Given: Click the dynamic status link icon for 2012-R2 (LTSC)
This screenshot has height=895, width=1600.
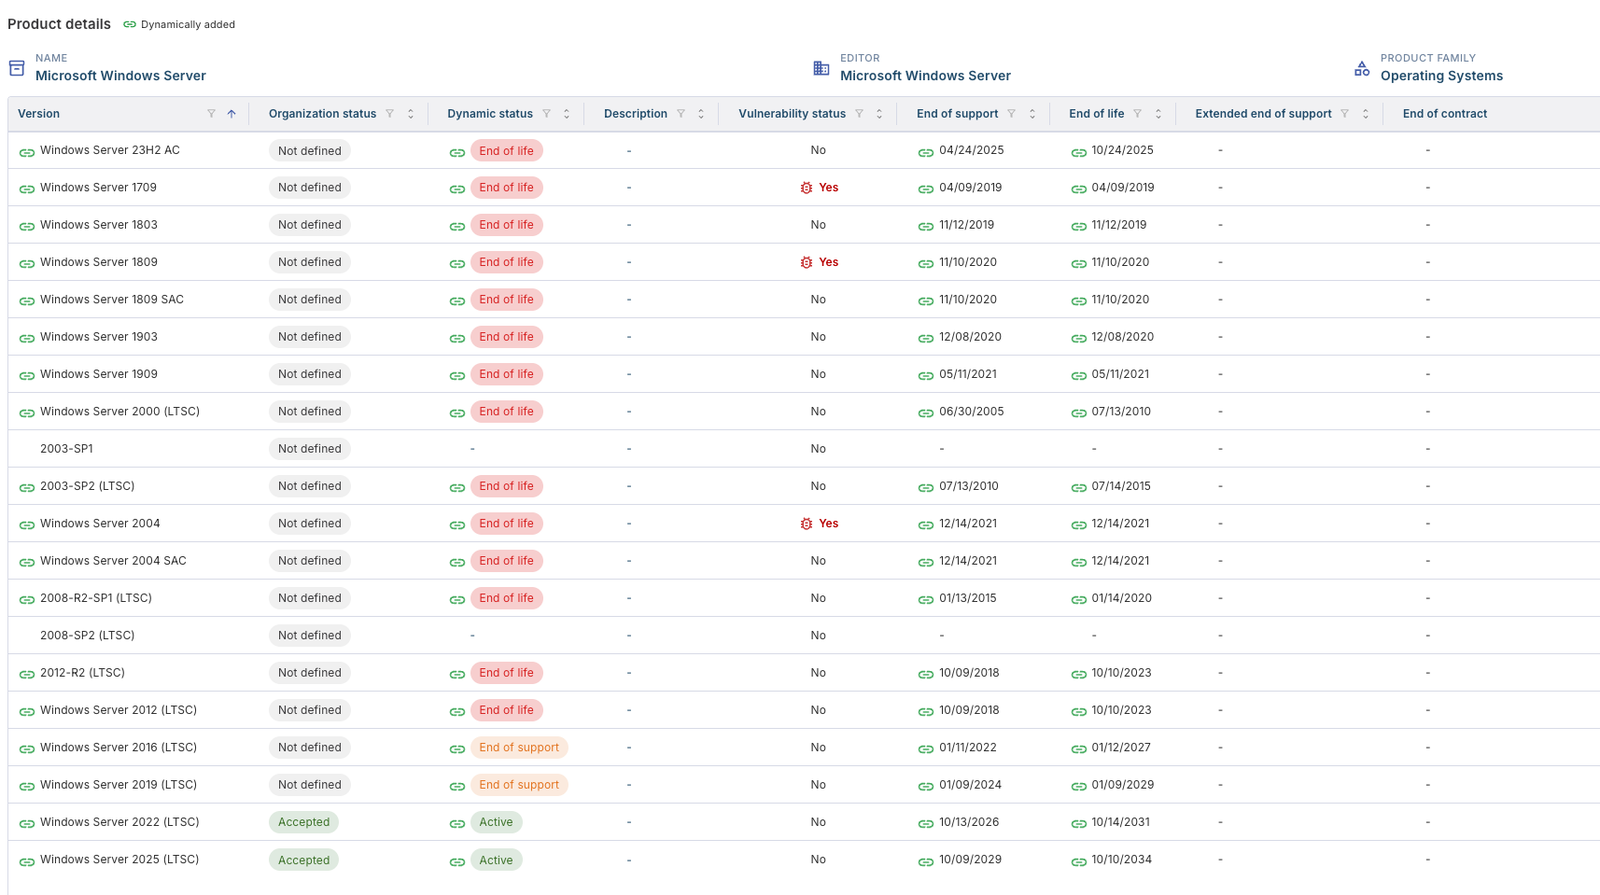Looking at the screenshot, I should [x=457, y=674].
